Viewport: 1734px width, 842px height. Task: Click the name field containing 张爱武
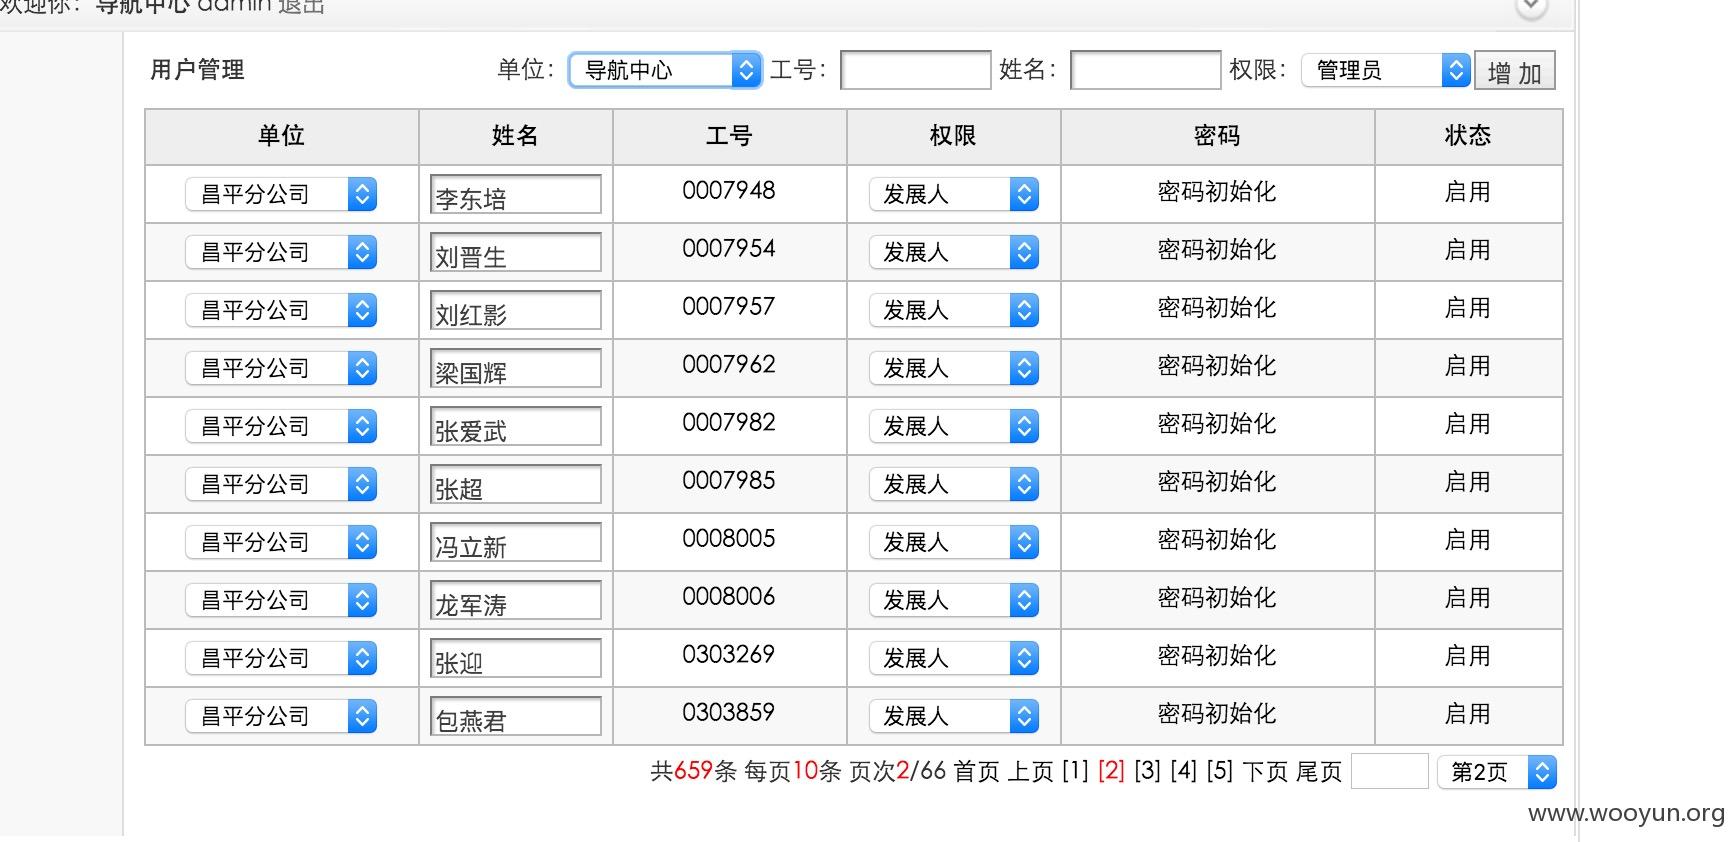[516, 427]
